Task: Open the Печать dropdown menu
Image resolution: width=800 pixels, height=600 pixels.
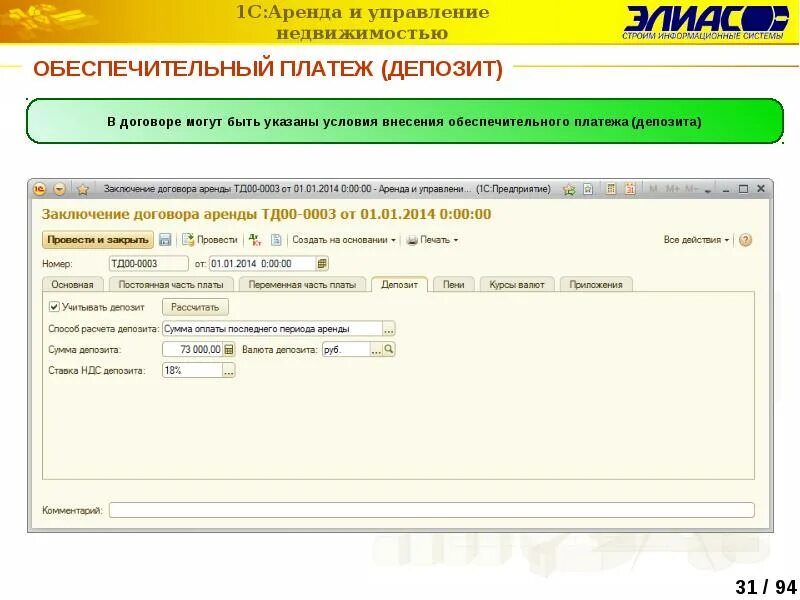Action: (433, 240)
